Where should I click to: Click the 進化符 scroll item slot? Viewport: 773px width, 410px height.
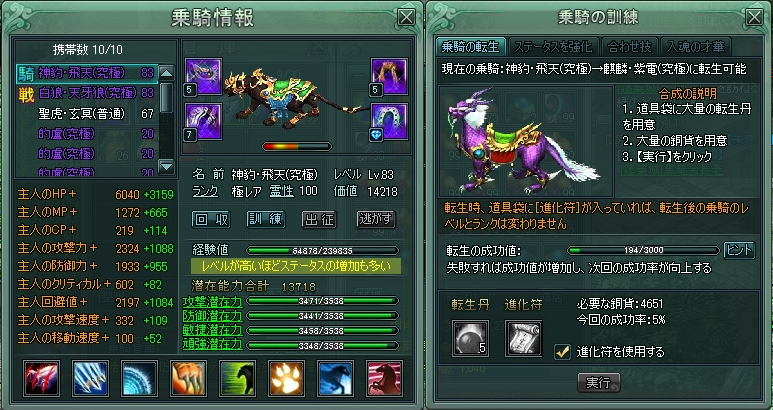524,338
